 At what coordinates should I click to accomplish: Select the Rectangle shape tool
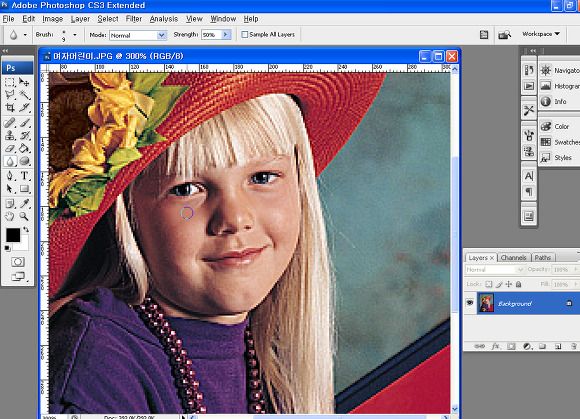click(x=24, y=189)
